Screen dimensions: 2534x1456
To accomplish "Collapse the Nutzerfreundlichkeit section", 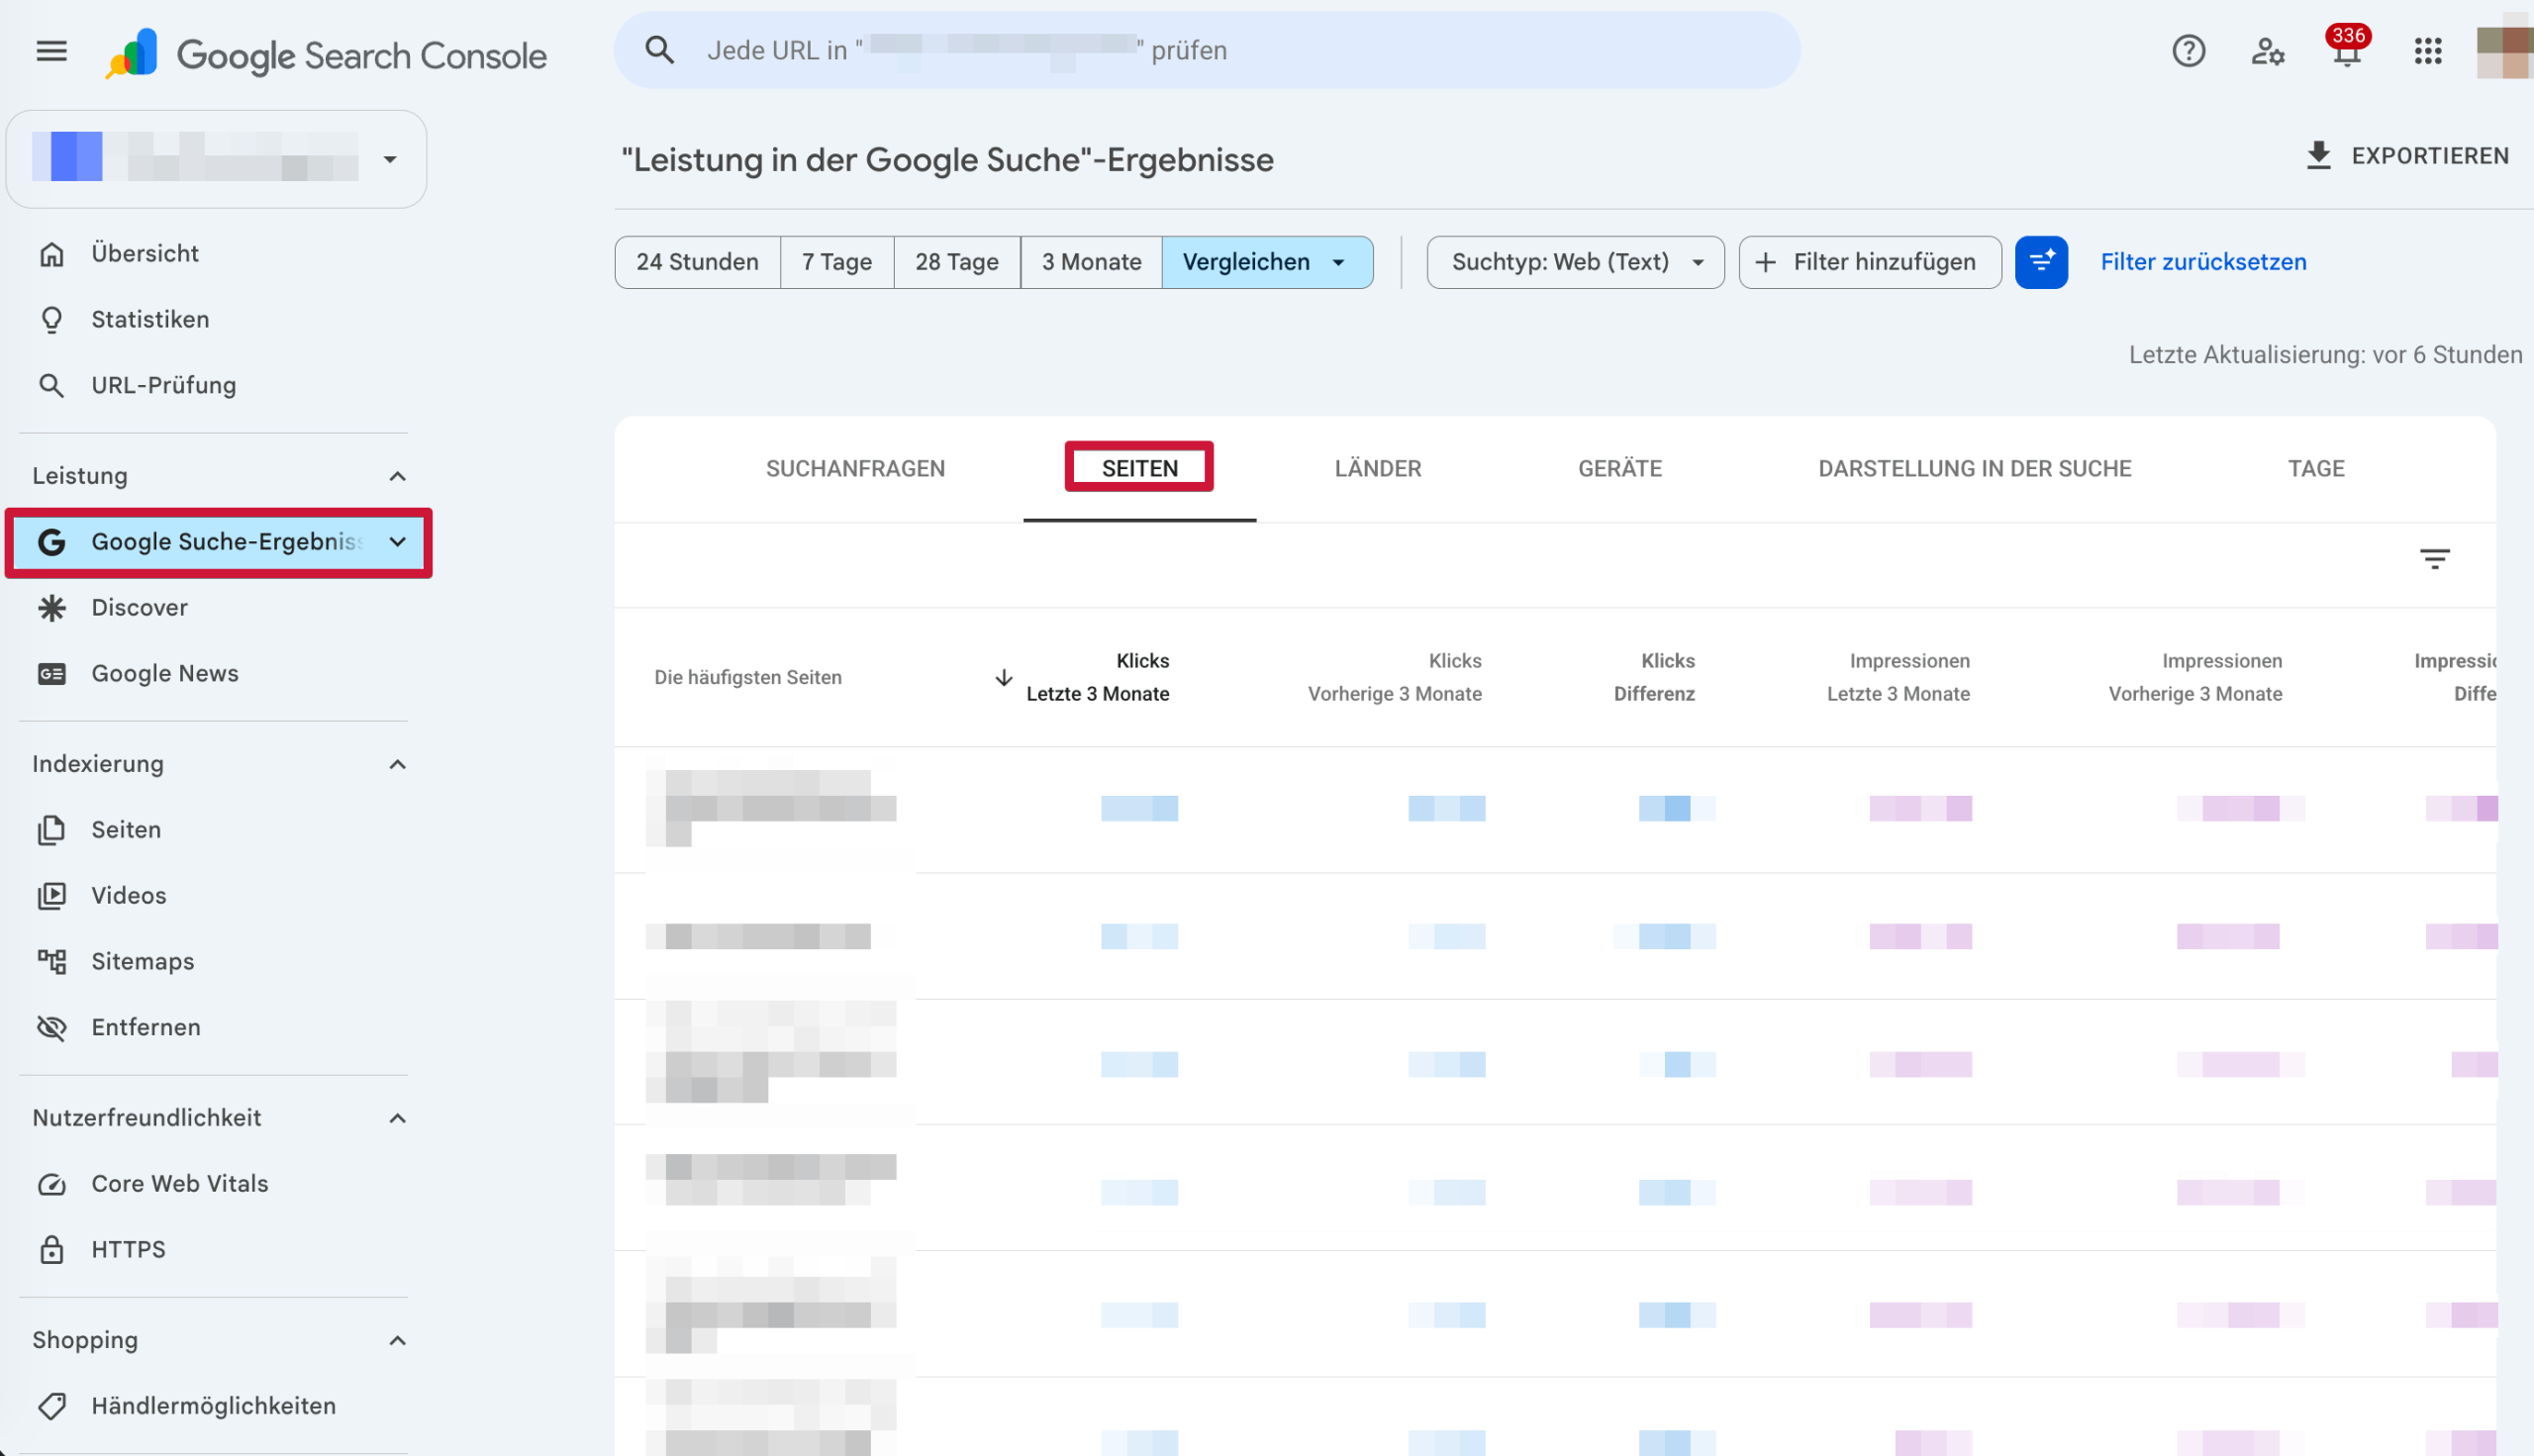I will [x=397, y=1118].
